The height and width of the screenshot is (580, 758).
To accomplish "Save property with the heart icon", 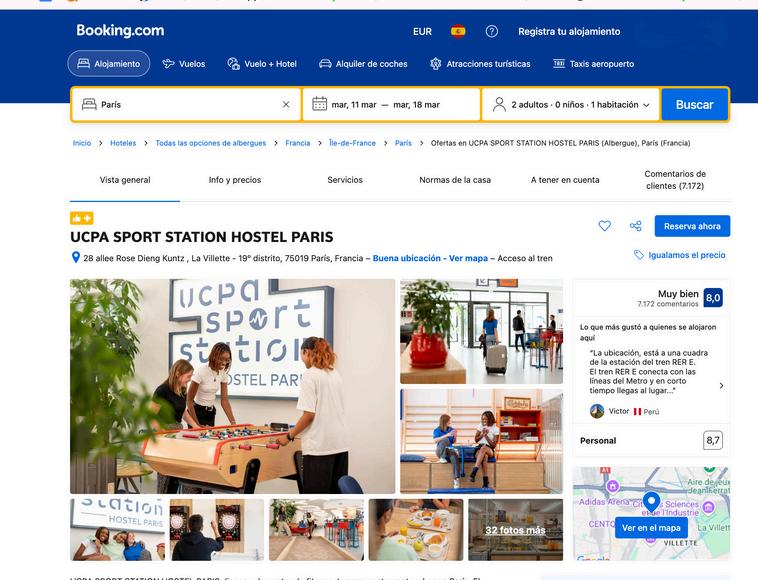I will (x=604, y=226).
